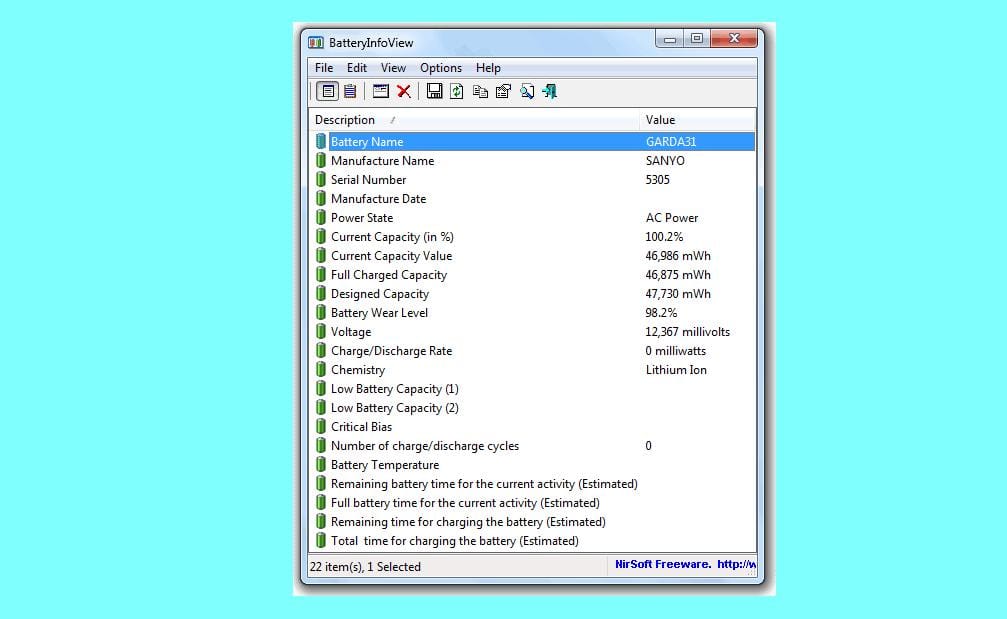Viewport: 1007px width, 619px height.
Task: Select the Voltage row label
Action: (x=351, y=331)
